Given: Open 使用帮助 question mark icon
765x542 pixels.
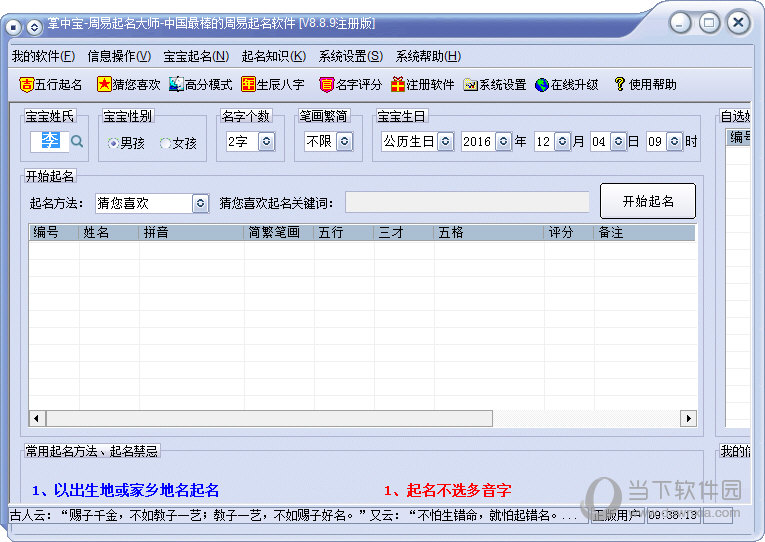Looking at the screenshot, I should coord(619,84).
